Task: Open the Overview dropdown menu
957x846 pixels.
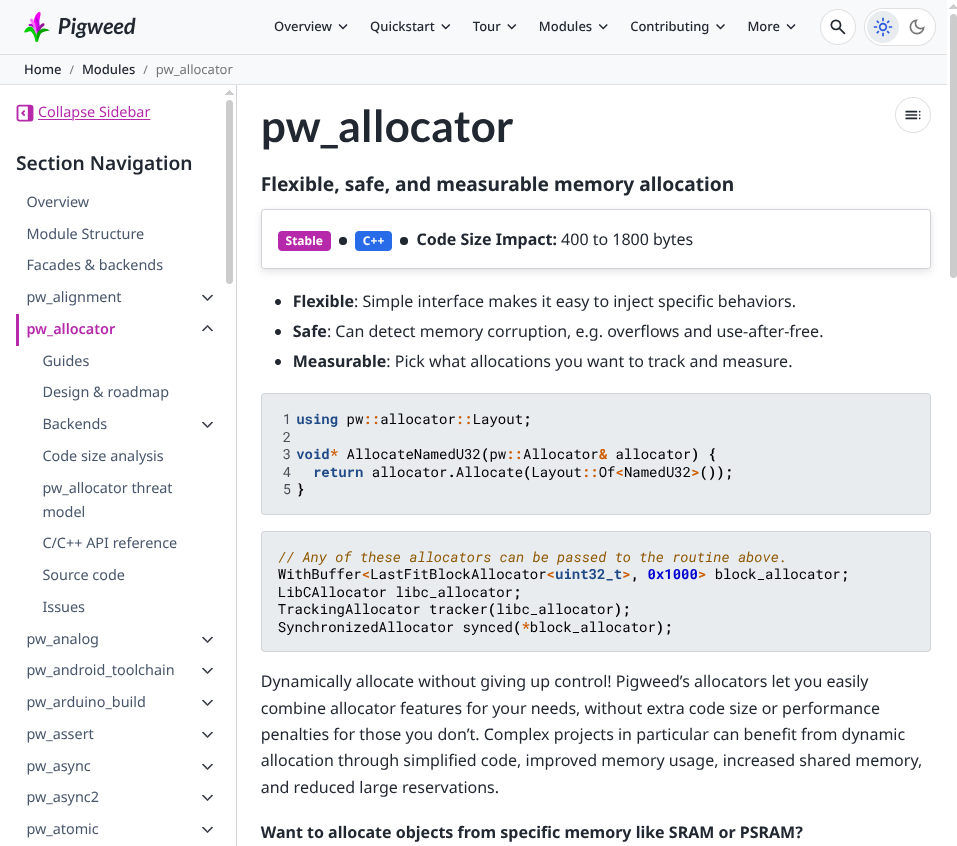Action: [311, 27]
